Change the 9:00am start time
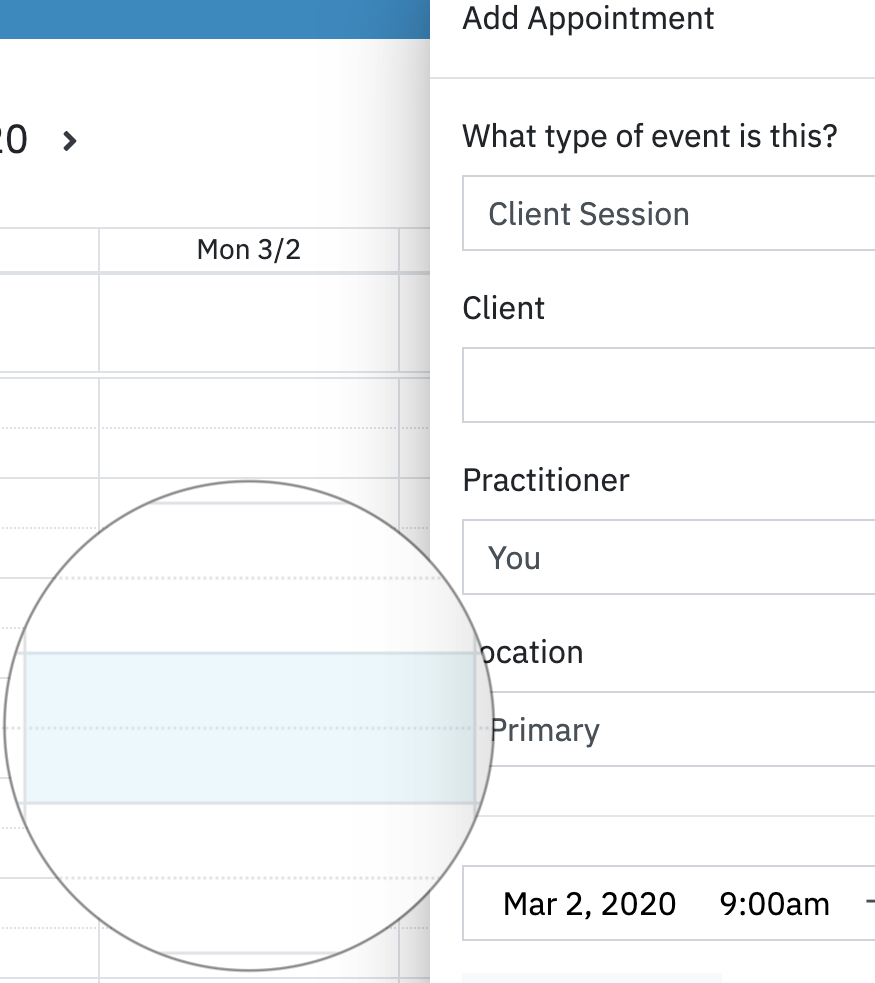The width and height of the screenshot is (875, 983). pos(774,904)
